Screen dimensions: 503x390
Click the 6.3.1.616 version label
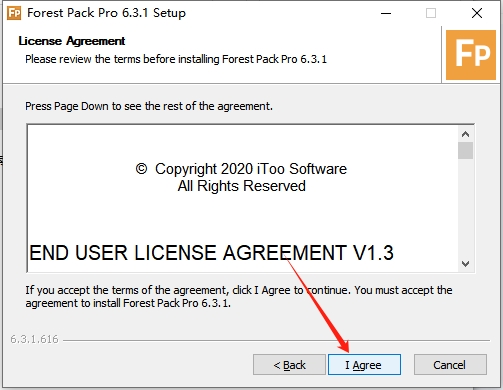pos(34,339)
